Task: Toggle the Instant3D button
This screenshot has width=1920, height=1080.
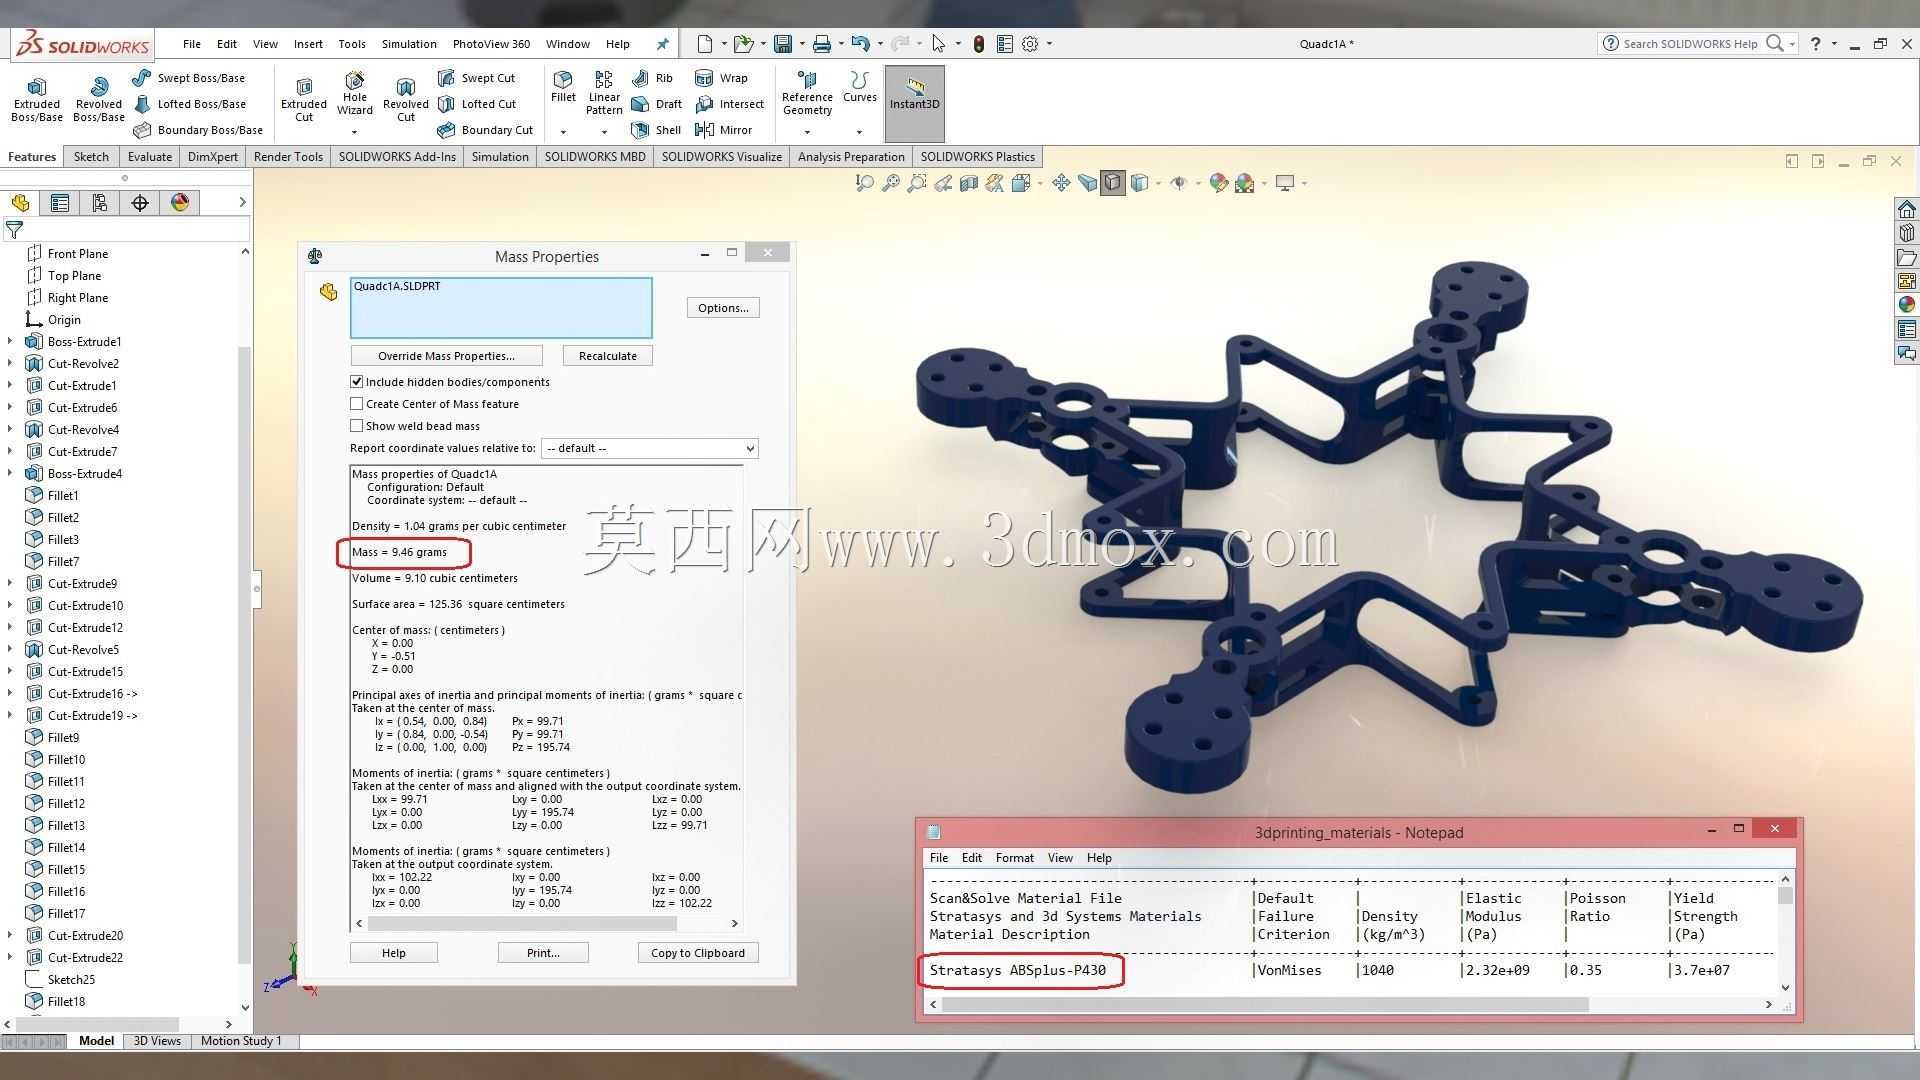Action: (x=914, y=103)
